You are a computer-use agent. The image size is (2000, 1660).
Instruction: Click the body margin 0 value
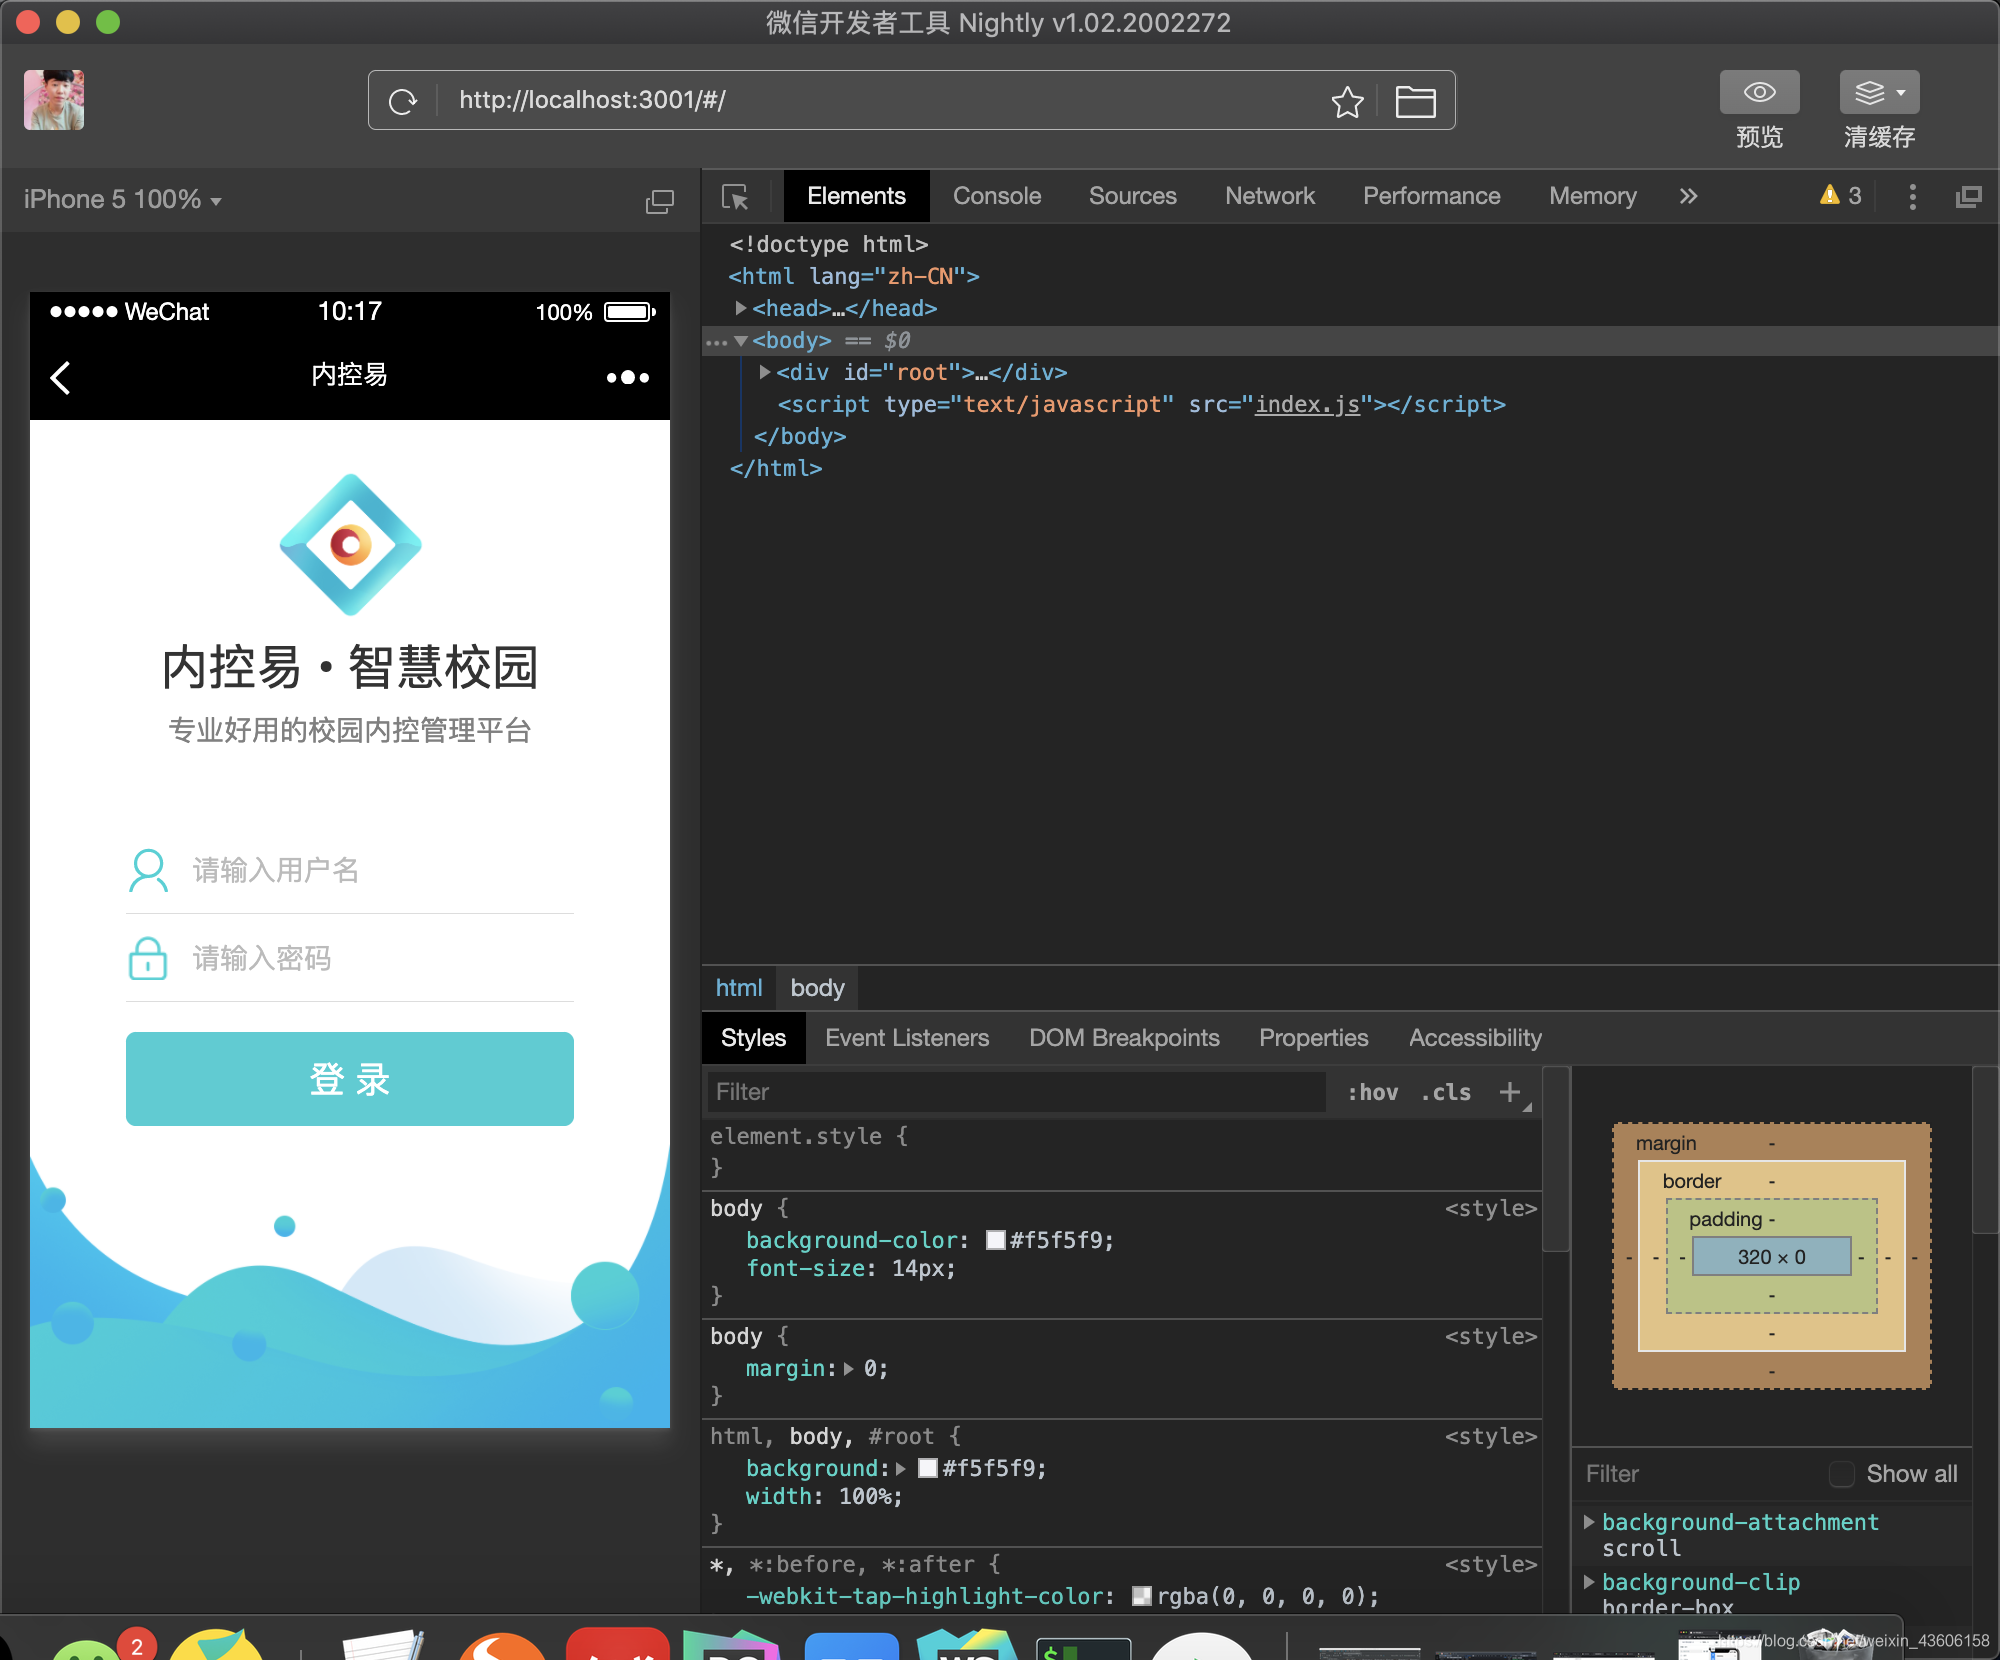(x=872, y=1369)
